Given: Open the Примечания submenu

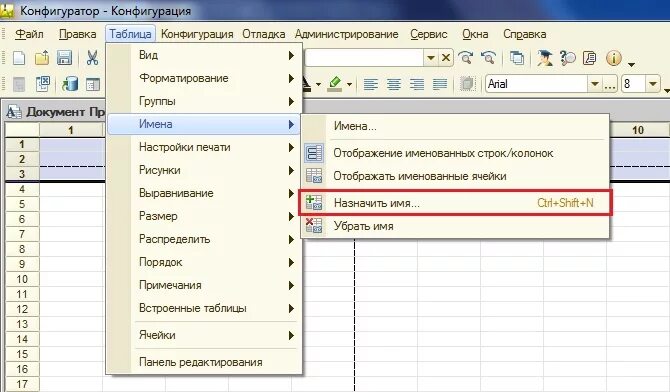Looking at the screenshot, I should [205, 285].
